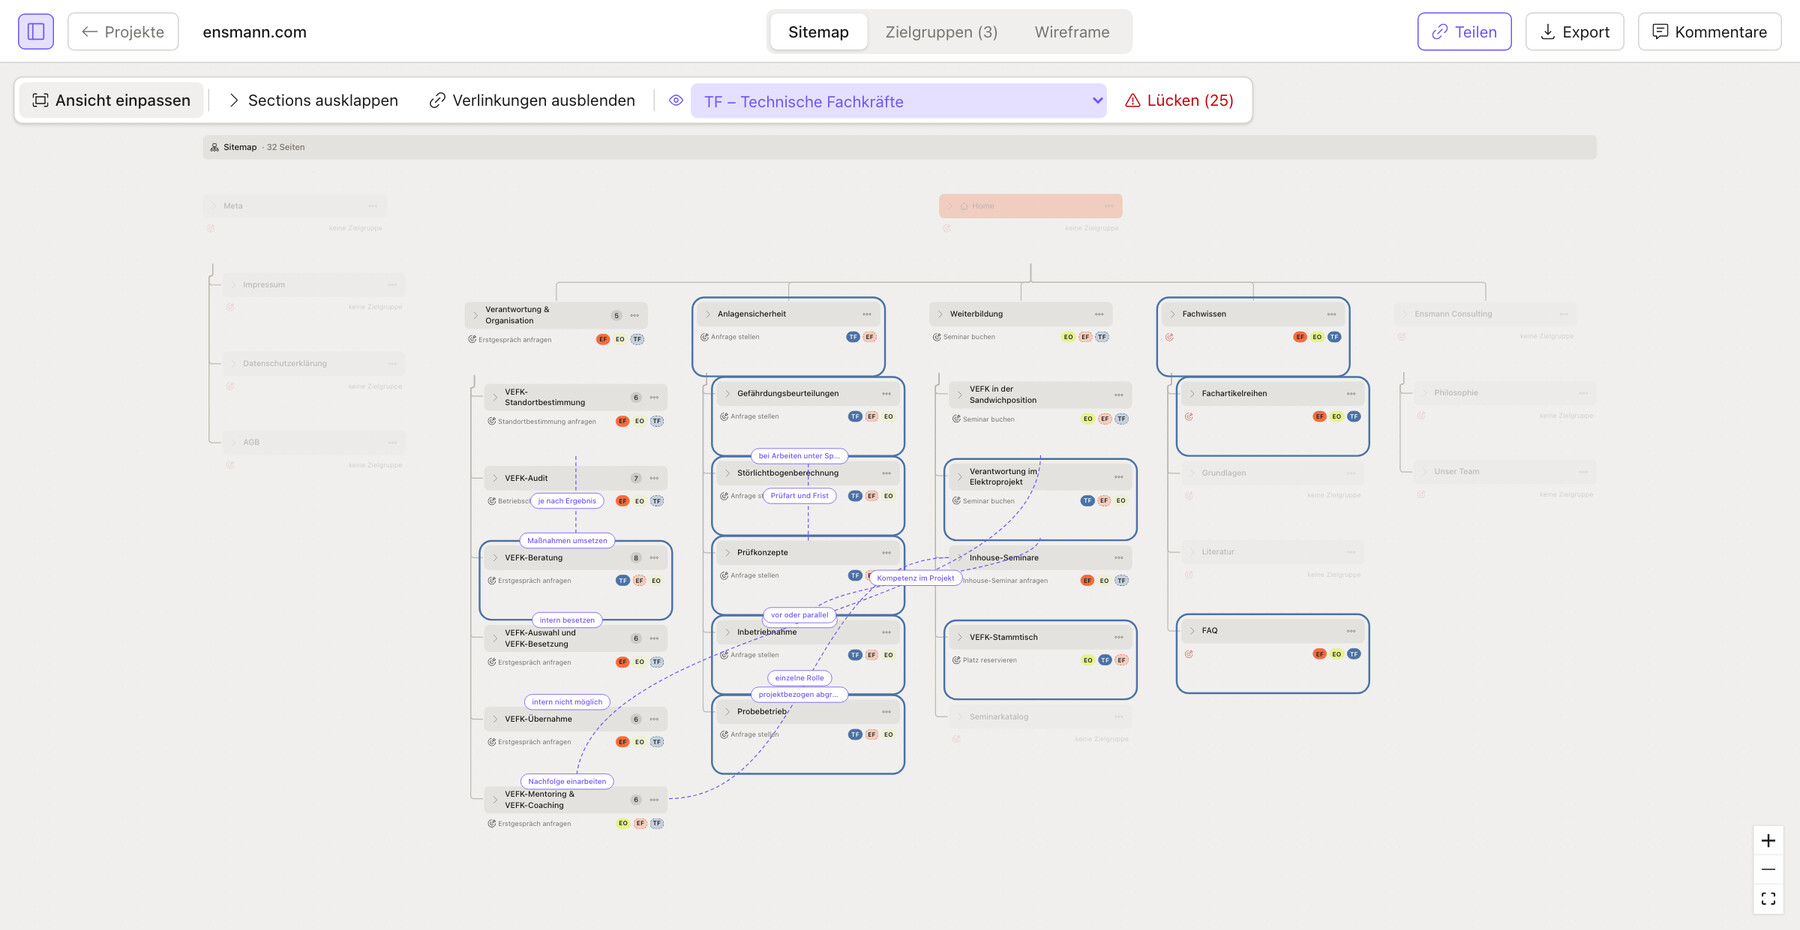Click the Teilen share button

[1464, 32]
